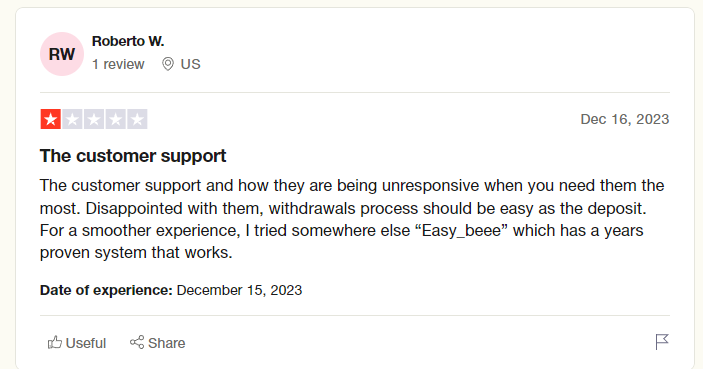703x369 pixels.
Task: Open the RW avatar profile
Action: [x=62, y=54]
